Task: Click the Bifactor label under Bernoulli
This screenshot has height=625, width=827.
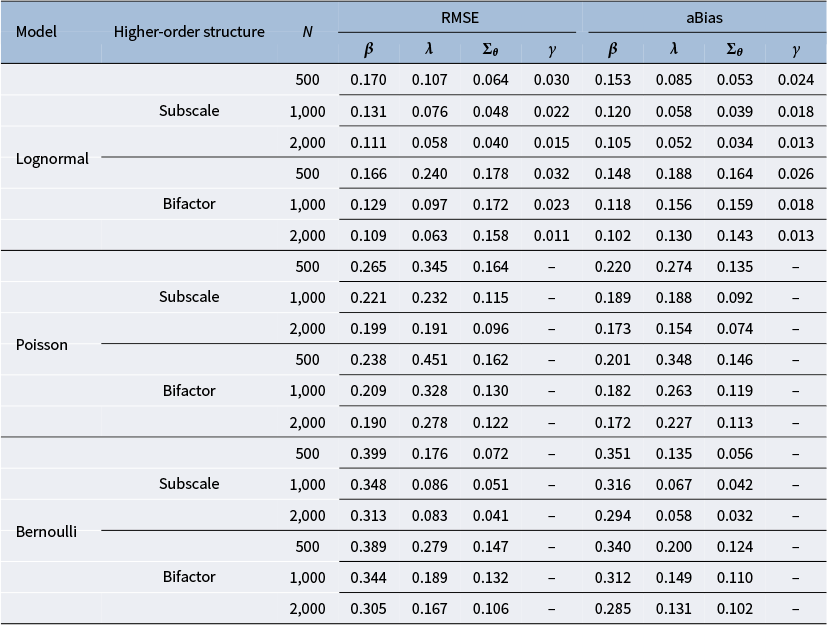Action: (x=189, y=576)
